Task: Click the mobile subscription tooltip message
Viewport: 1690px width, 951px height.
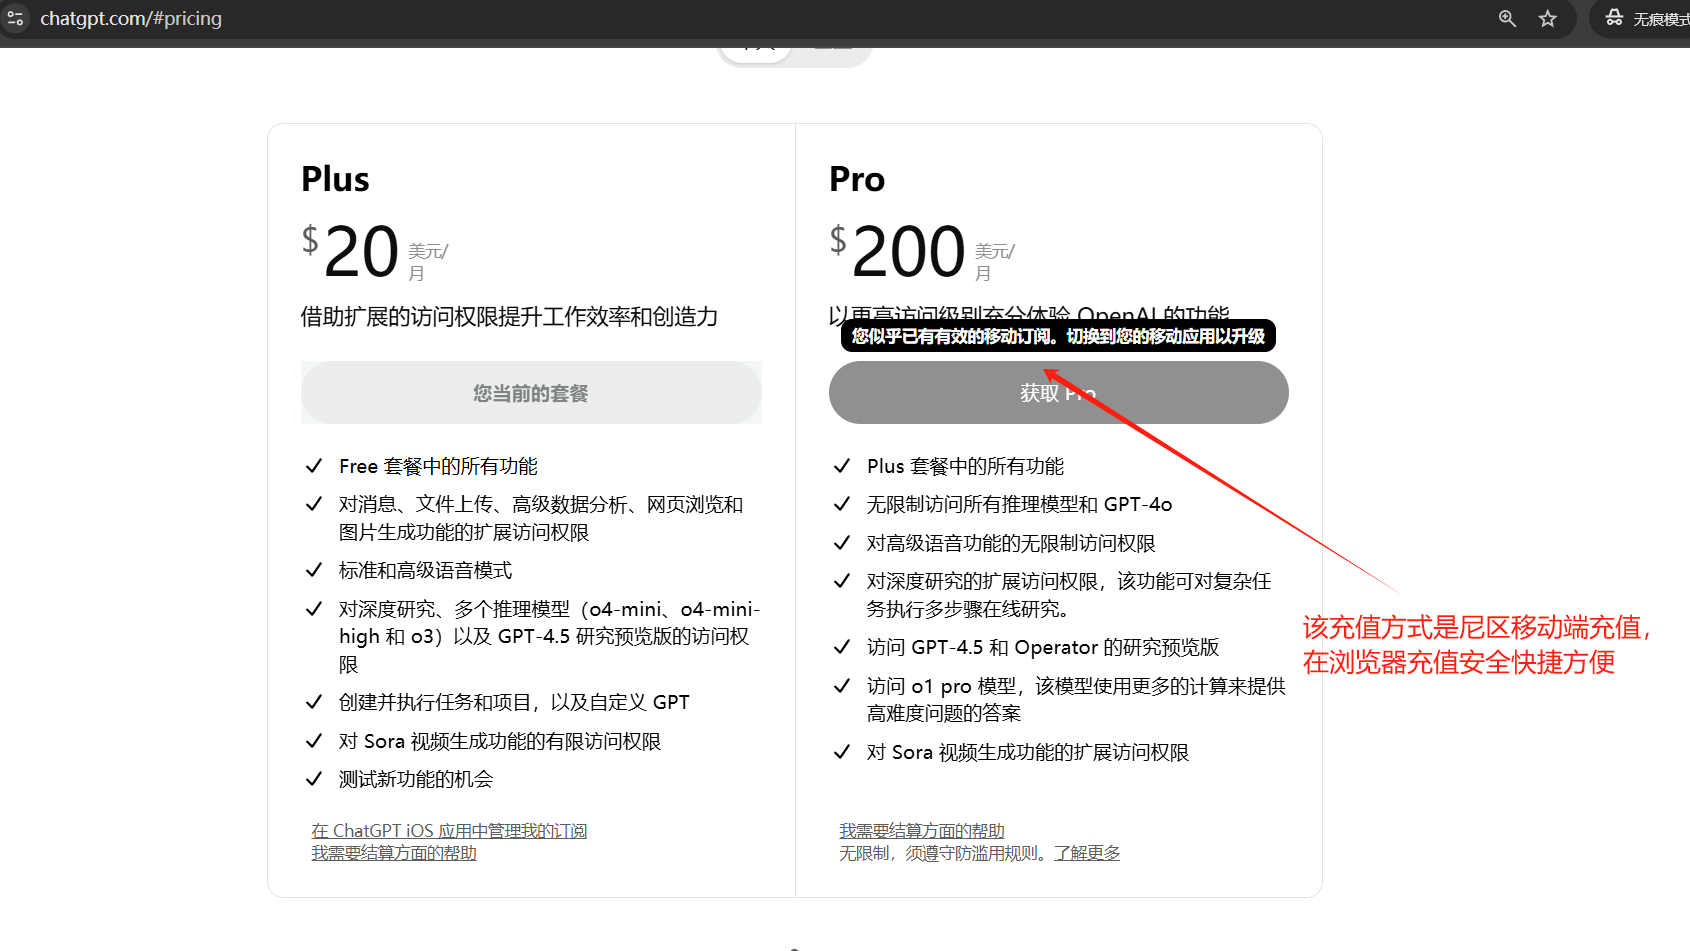Action: (1058, 336)
